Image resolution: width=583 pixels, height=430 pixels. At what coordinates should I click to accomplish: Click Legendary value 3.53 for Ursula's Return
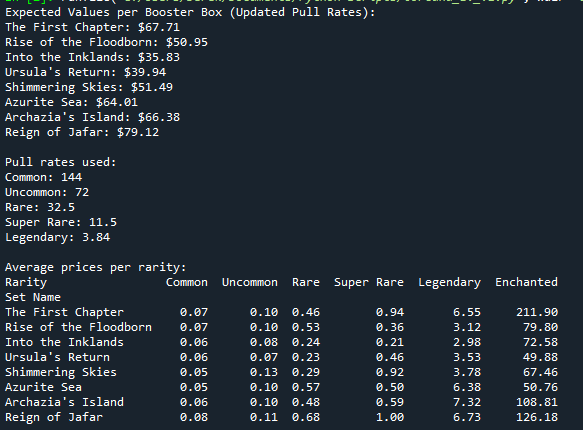tap(467, 357)
